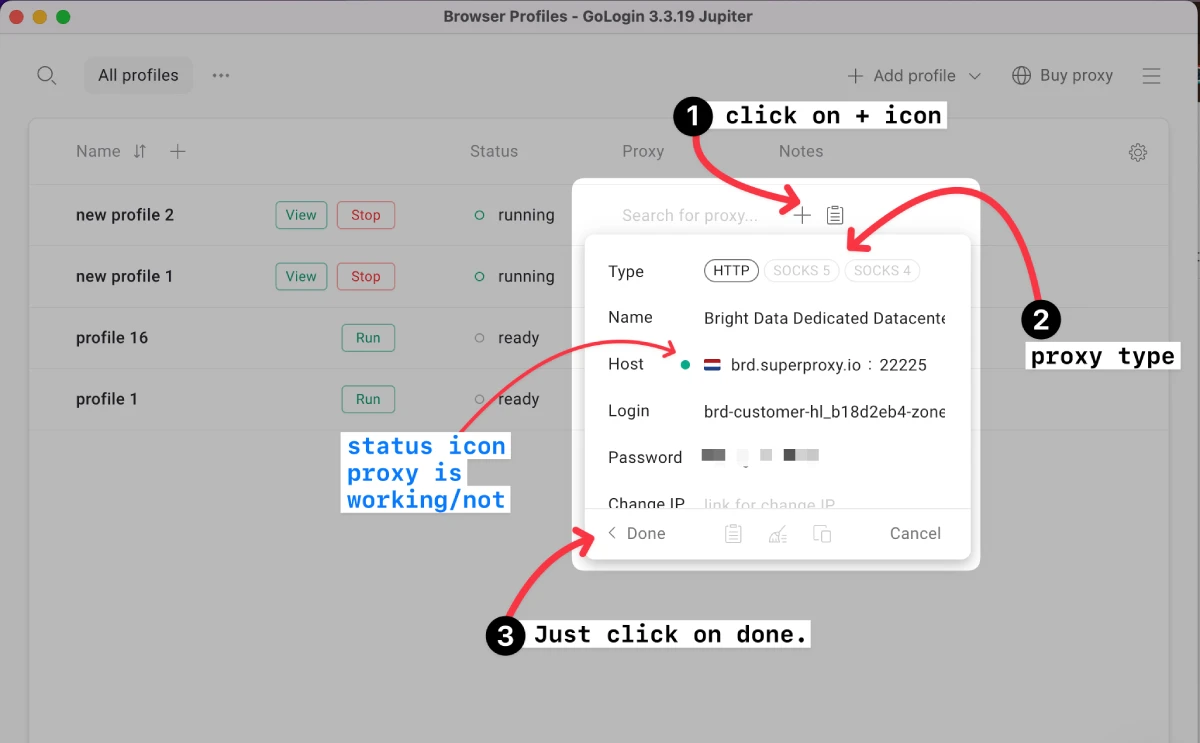
Task: Expand the Add profile dropdown arrow
Action: click(975, 75)
